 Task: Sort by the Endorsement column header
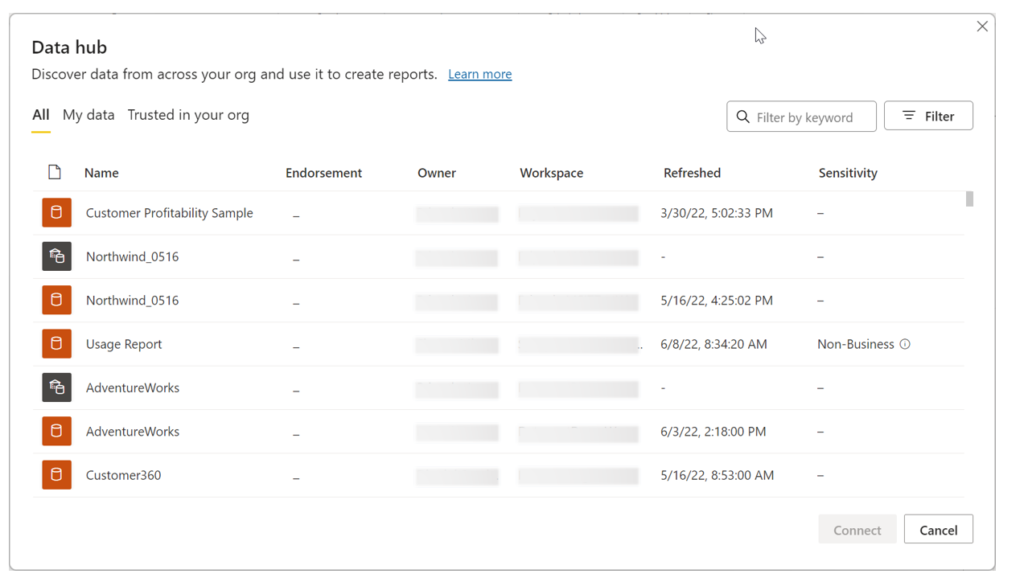coord(323,173)
